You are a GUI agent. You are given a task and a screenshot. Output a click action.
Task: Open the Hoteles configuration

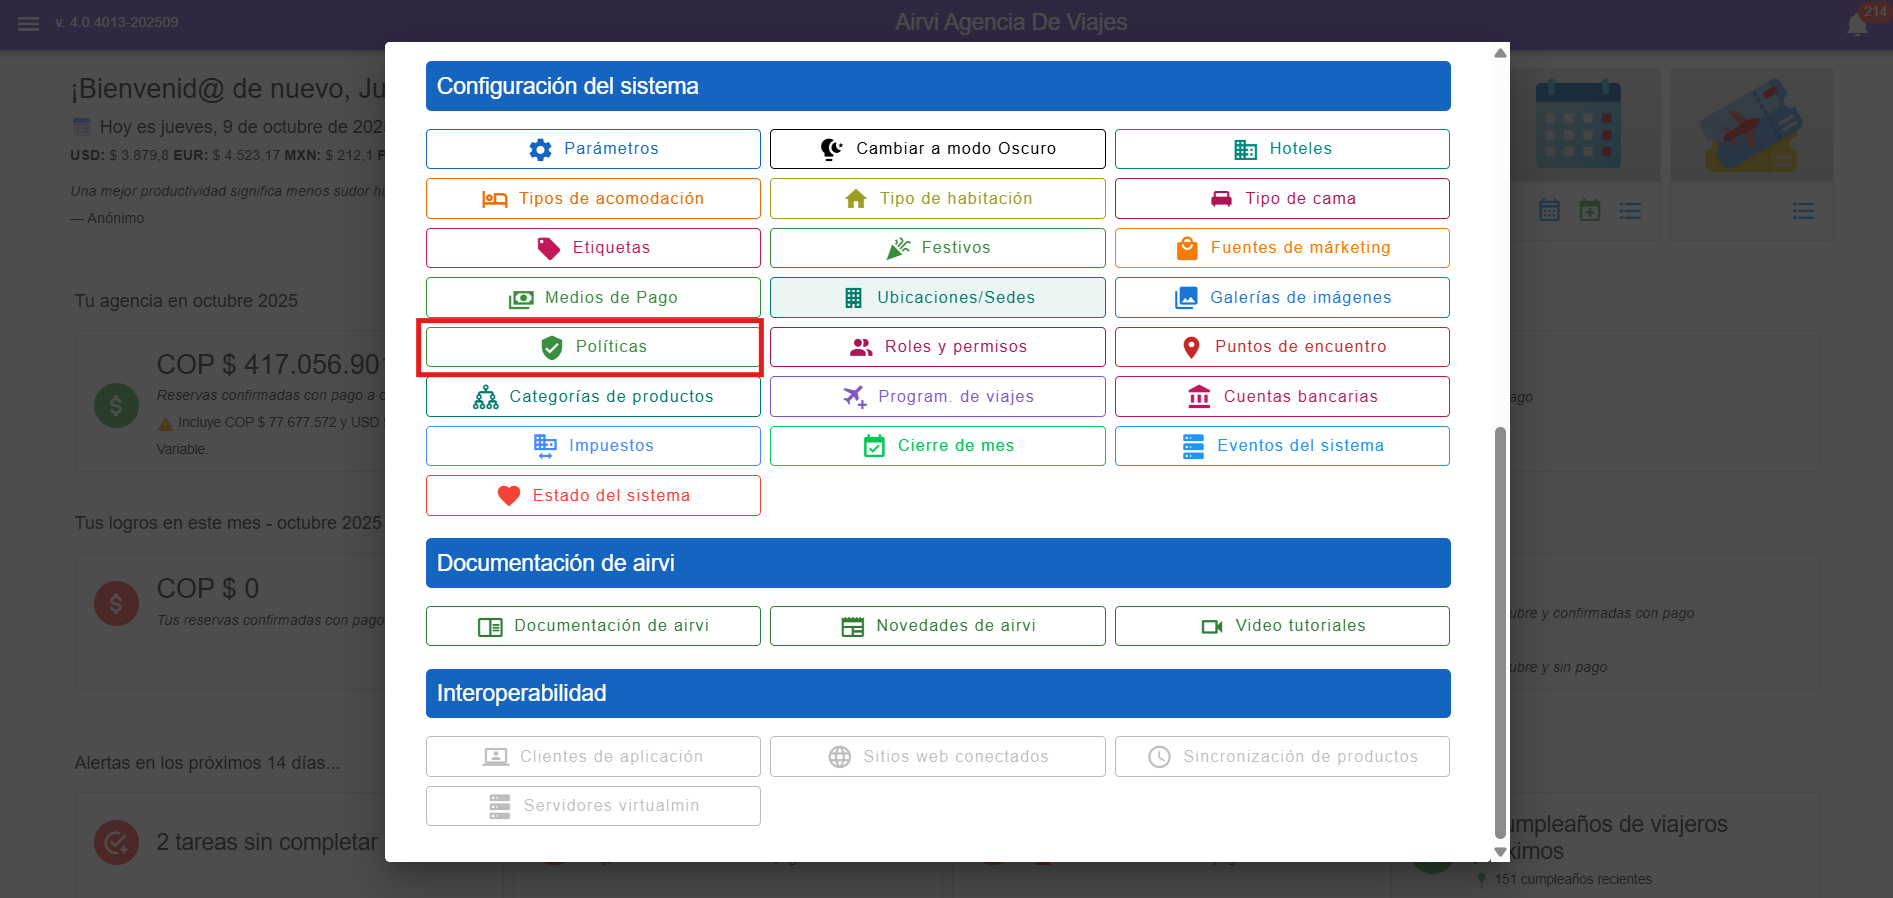[1281, 149]
